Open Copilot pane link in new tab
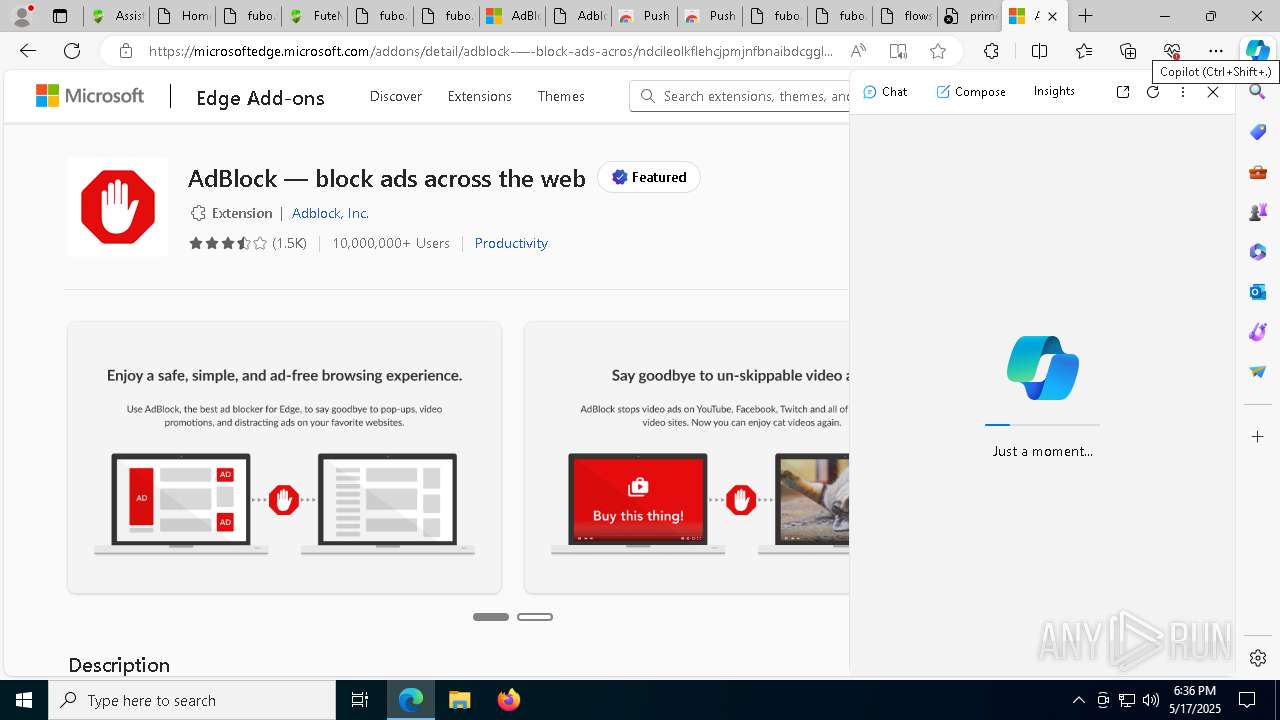 click(x=1123, y=92)
